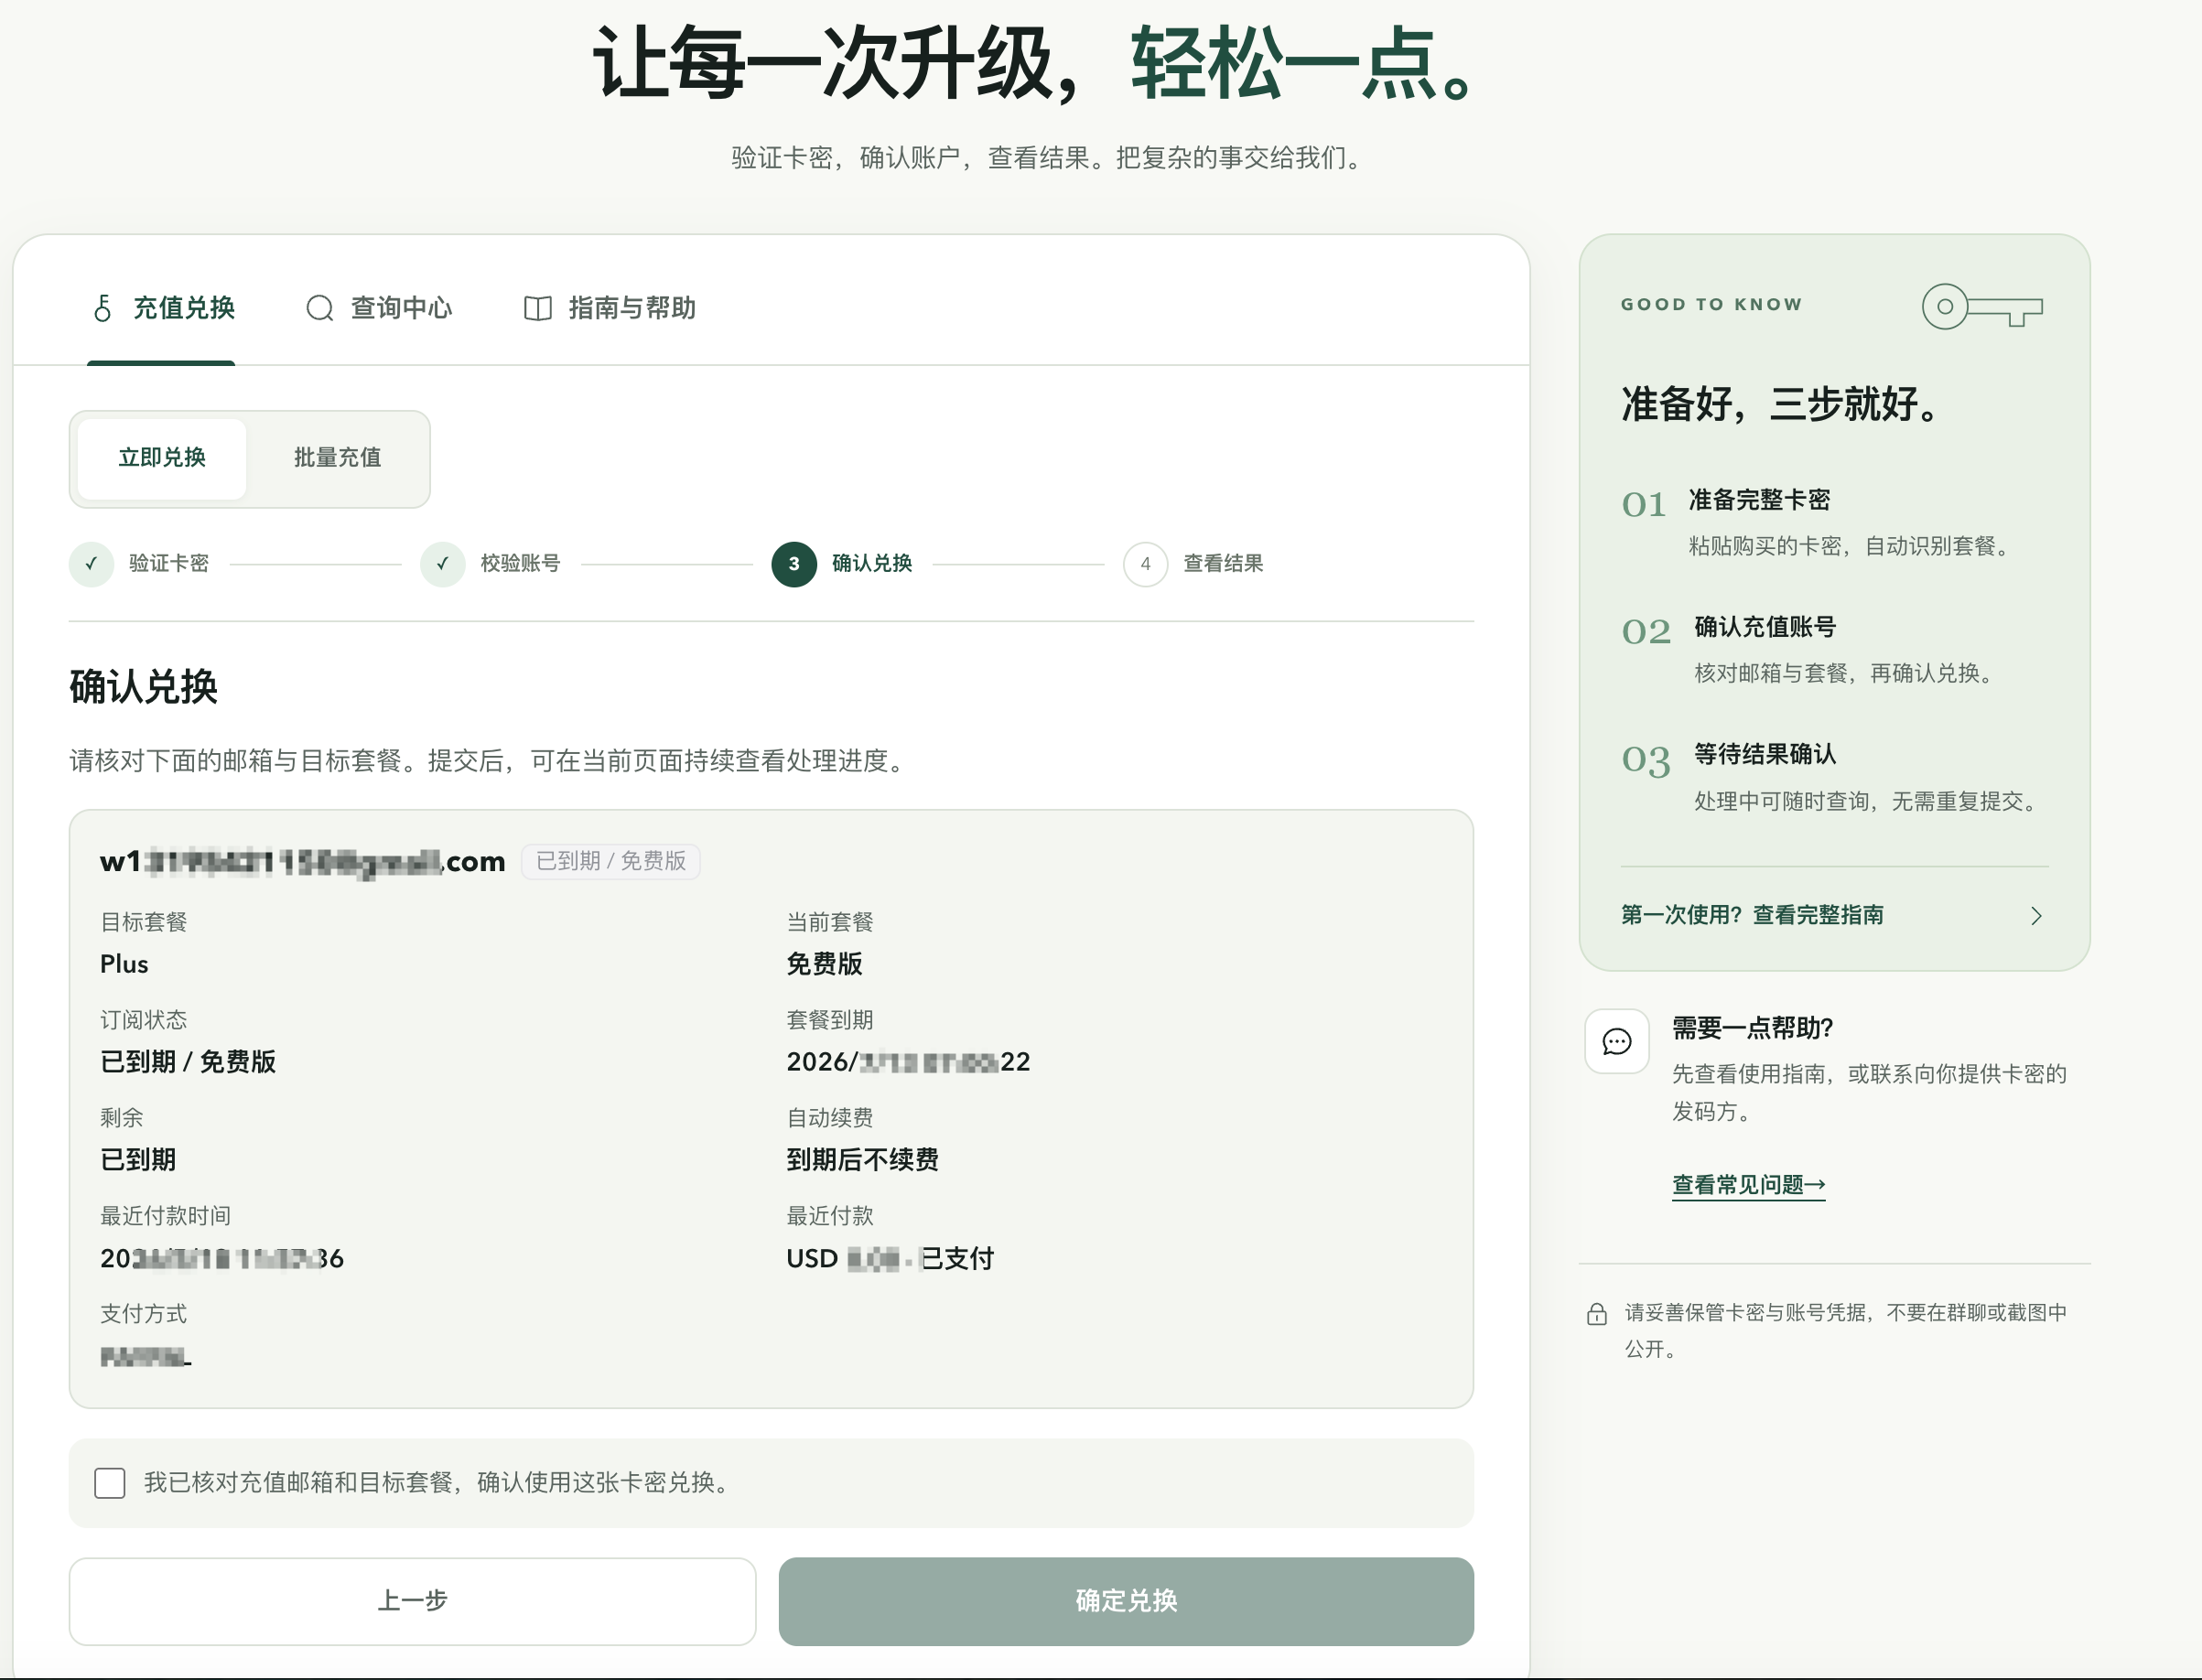Select the 立即兑换 mode
Screen dimensions: 2202x1680
click(162, 458)
